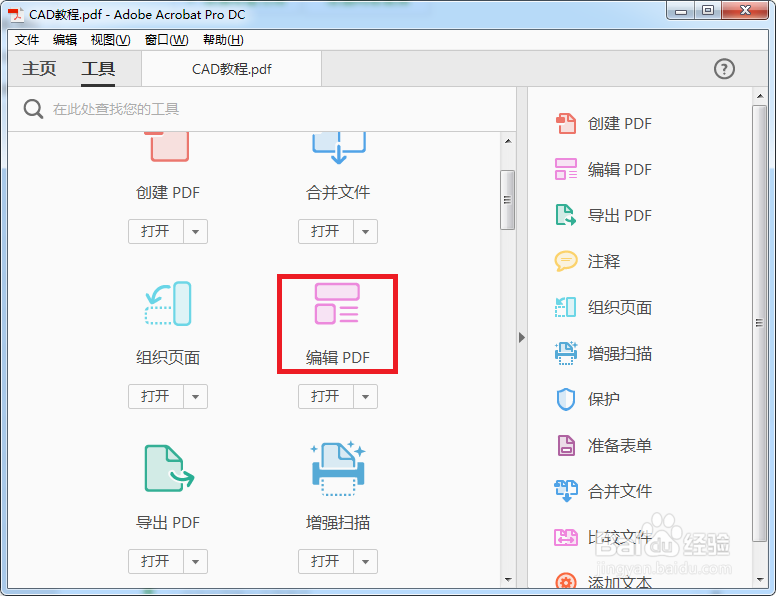Open dropdown arrow beside 导出 PDF 打开 button
This screenshot has height=596, width=776.
tap(195, 561)
